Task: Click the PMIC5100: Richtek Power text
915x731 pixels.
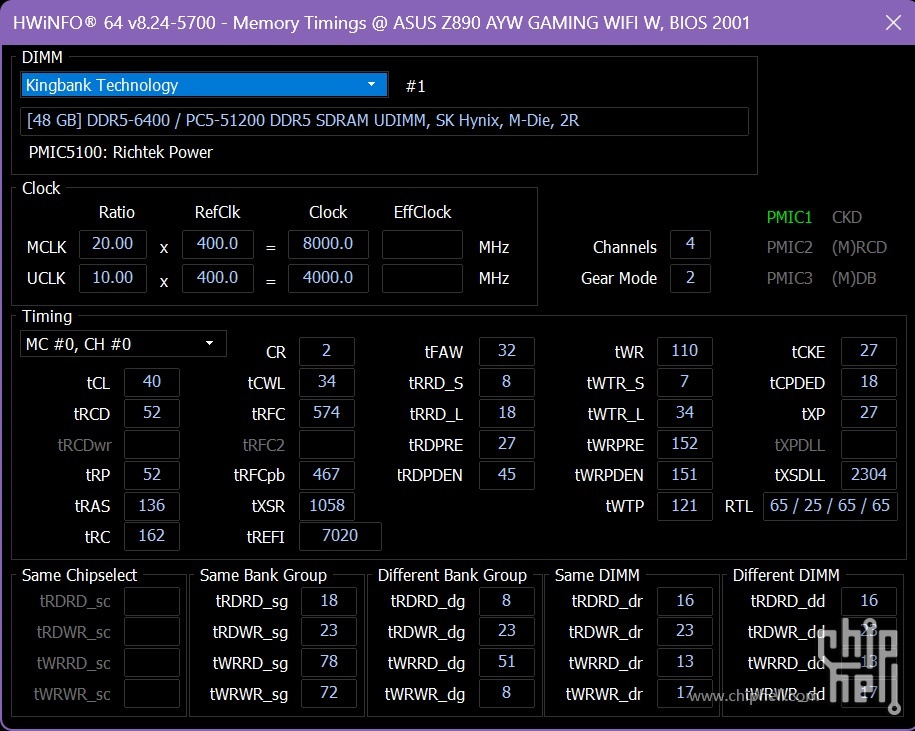Action: tap(121, 152)
